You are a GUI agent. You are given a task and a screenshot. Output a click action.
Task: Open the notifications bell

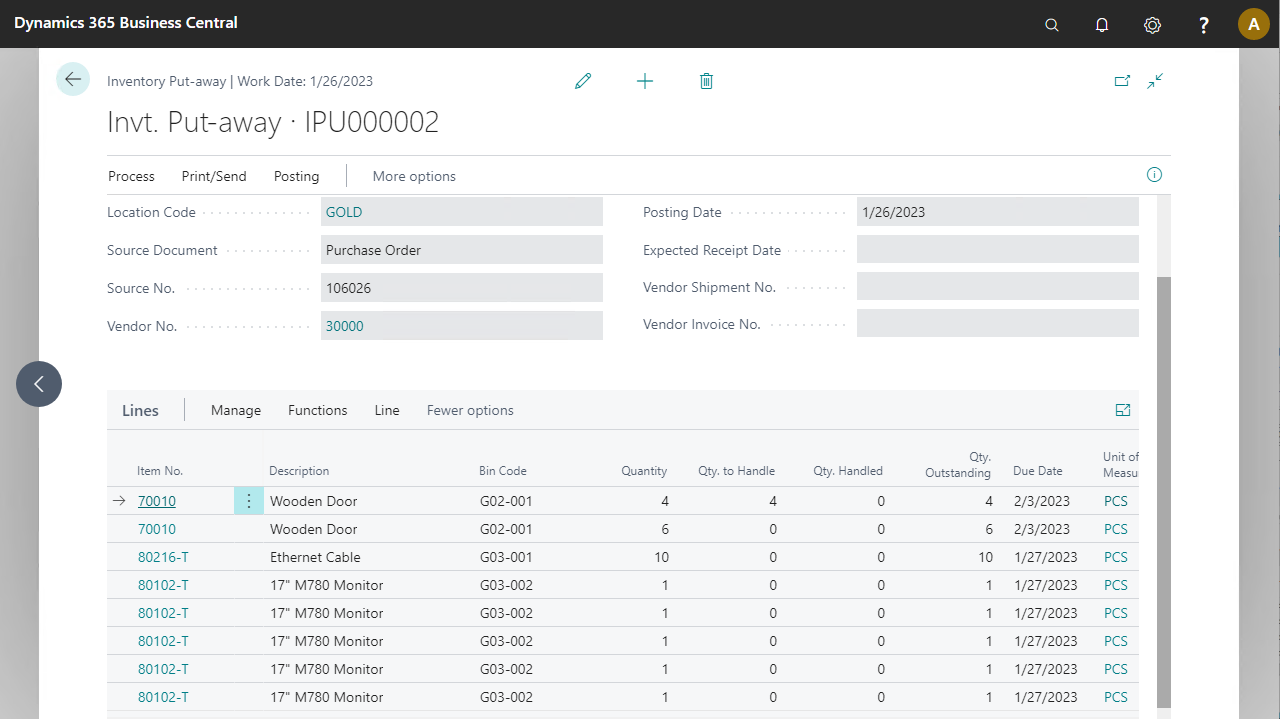coord(1102,24)
